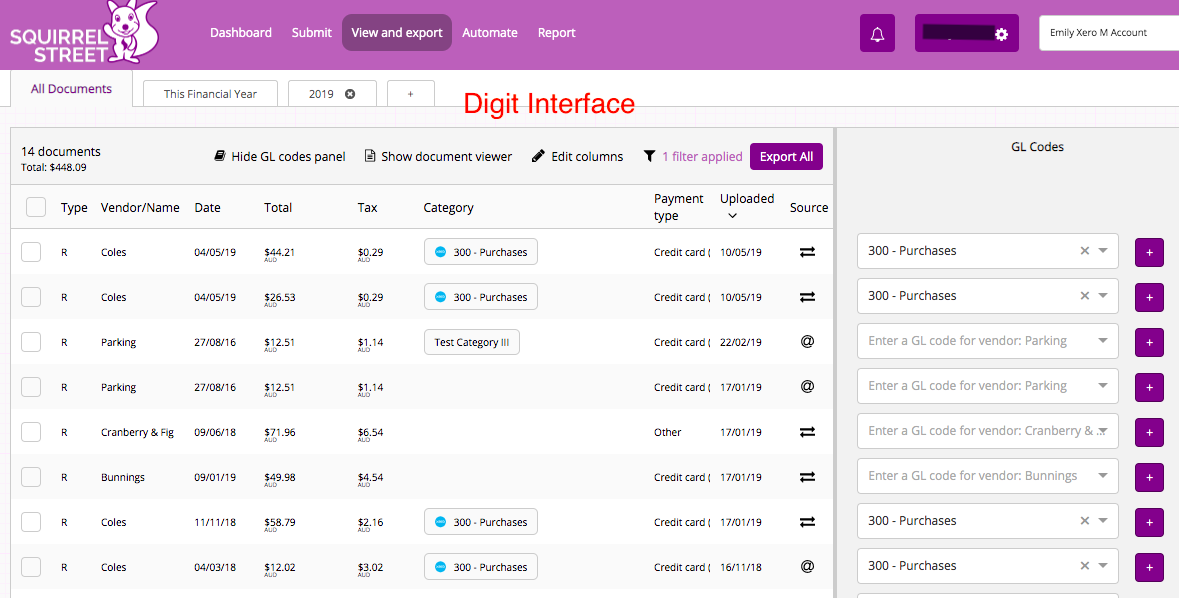This screenshot has width=1179, height=598.
Task: Hide GL codes panel
Action: click(280, 156)
